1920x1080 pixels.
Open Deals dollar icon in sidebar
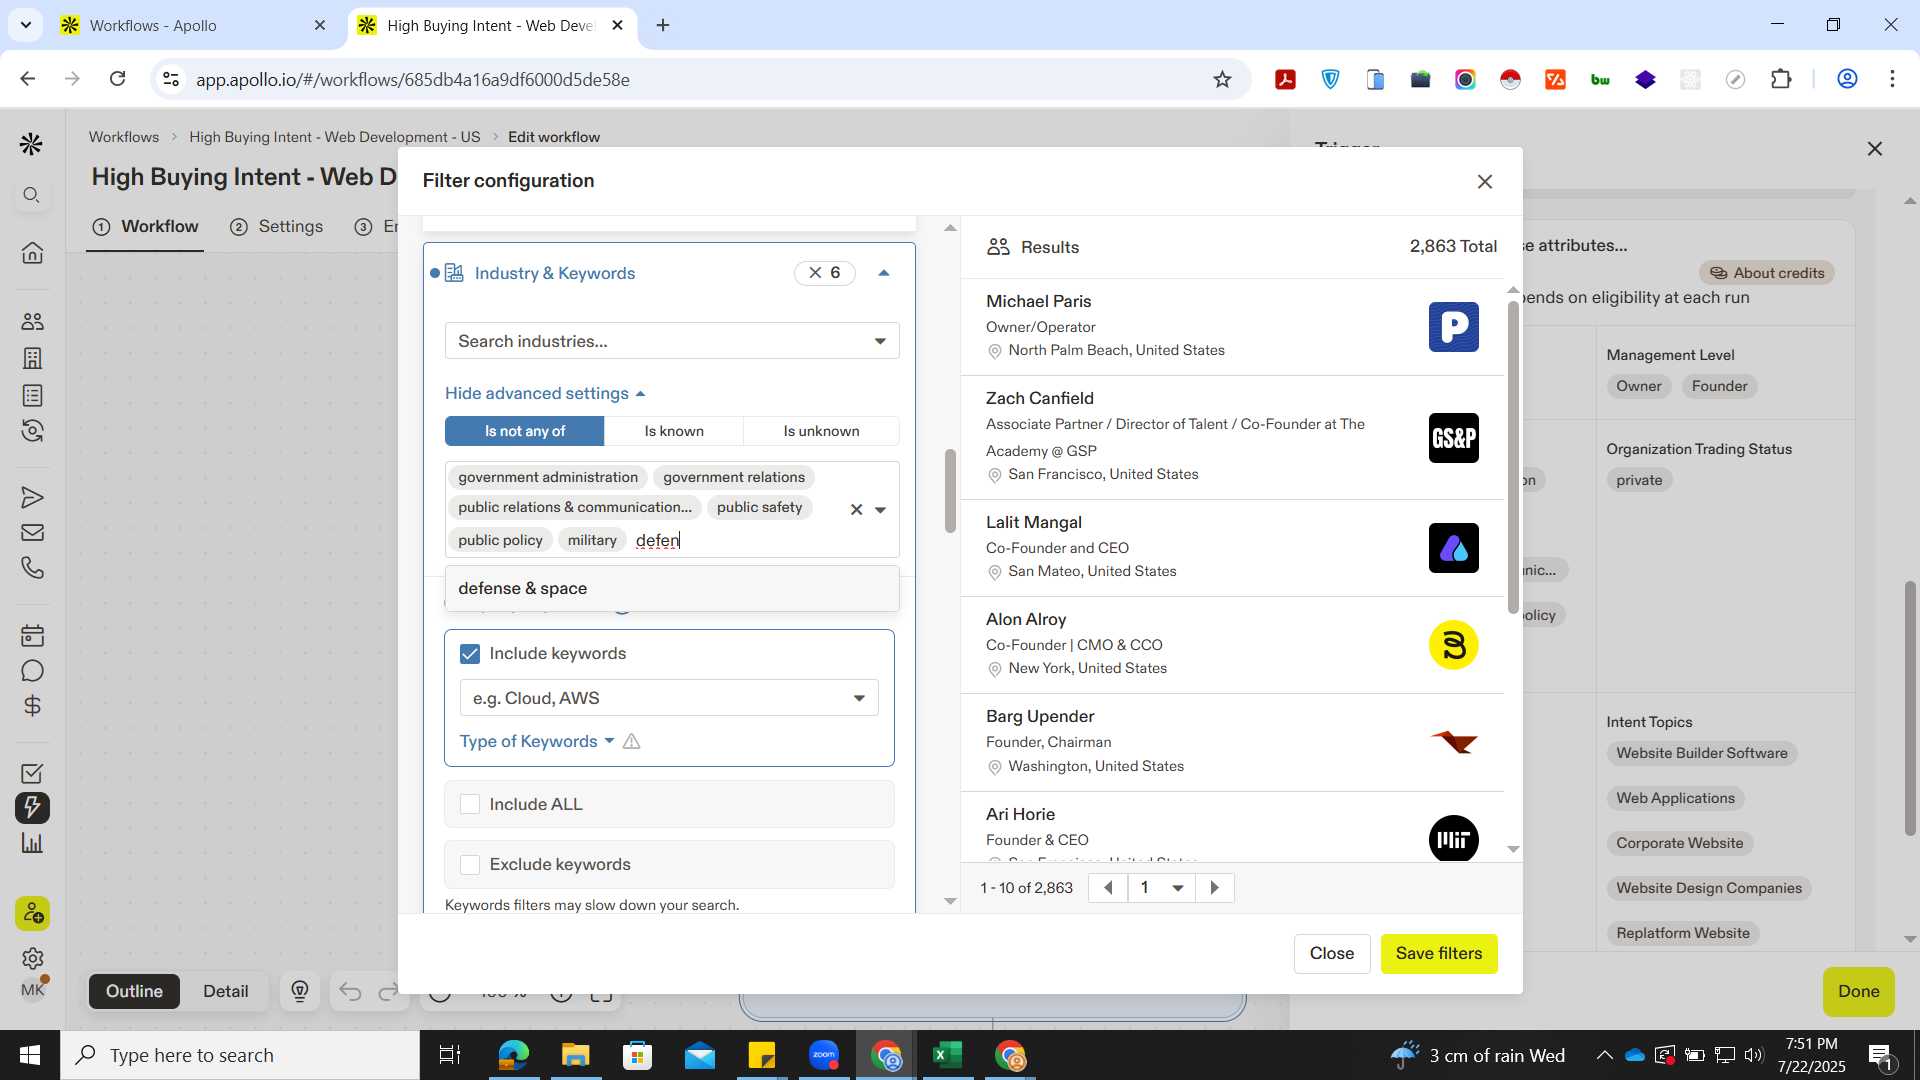point(32,706)
